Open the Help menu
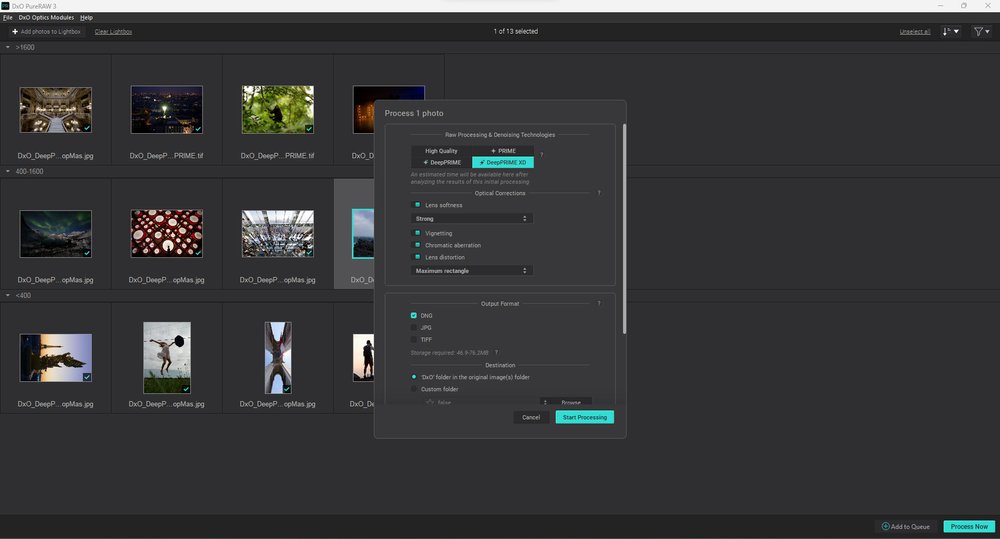 click(86, 17)
